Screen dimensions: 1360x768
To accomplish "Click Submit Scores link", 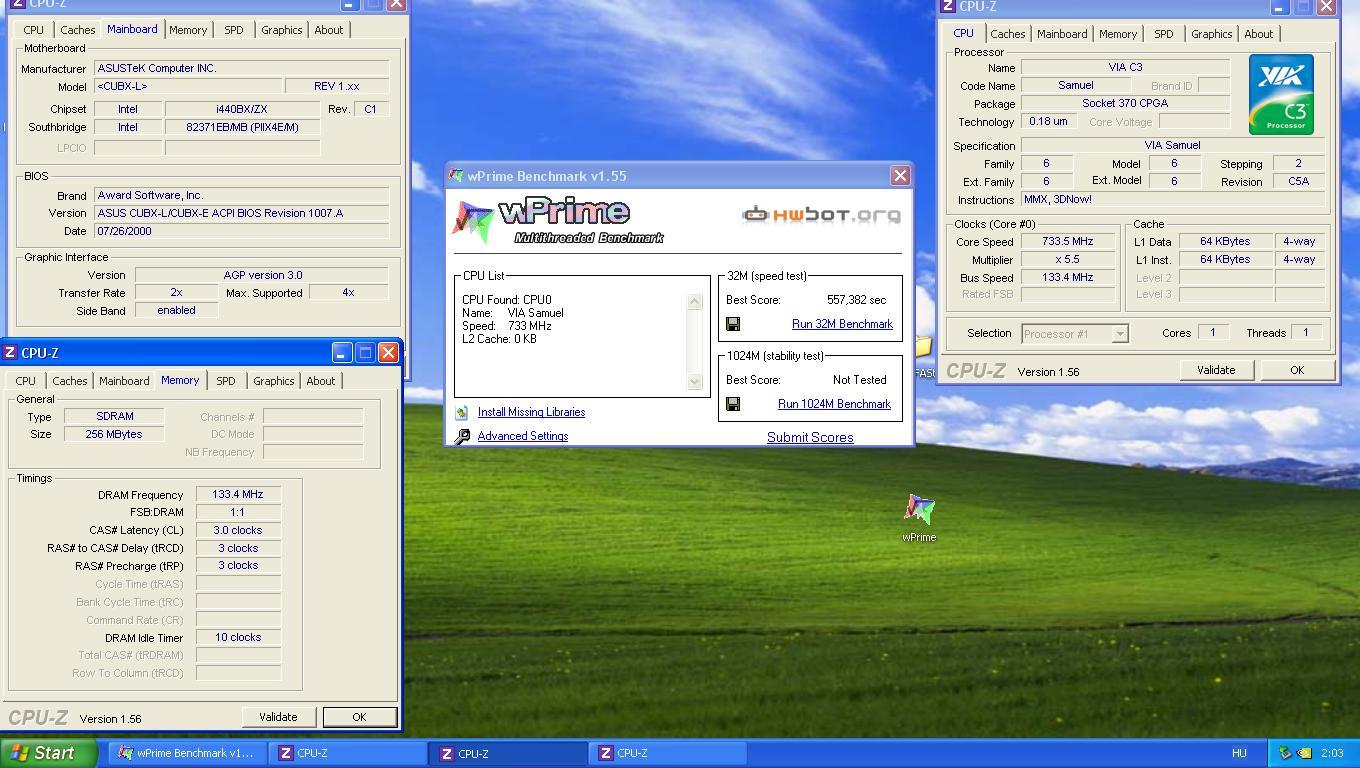I will tap(810, 437).
